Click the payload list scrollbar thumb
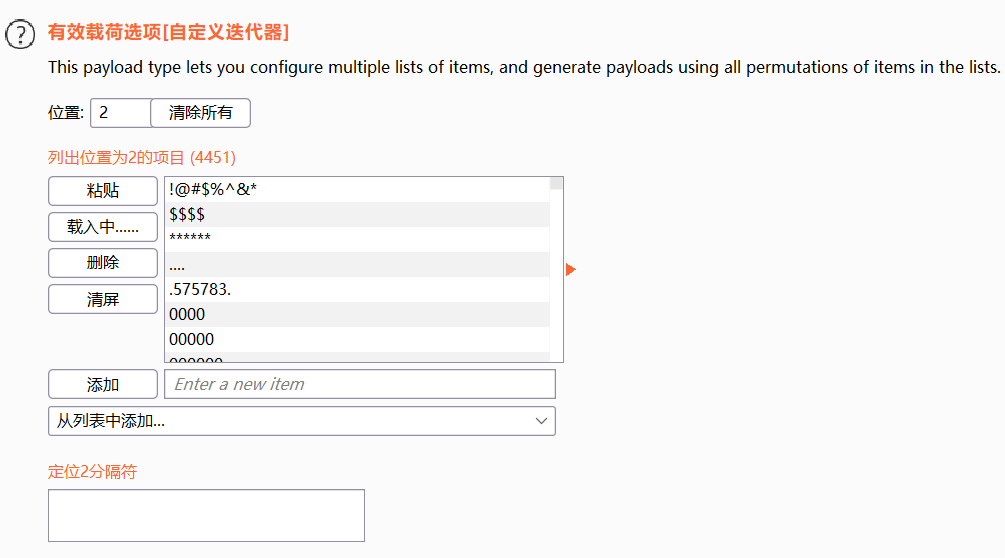The image size is (1005, 558). point(557,184)
